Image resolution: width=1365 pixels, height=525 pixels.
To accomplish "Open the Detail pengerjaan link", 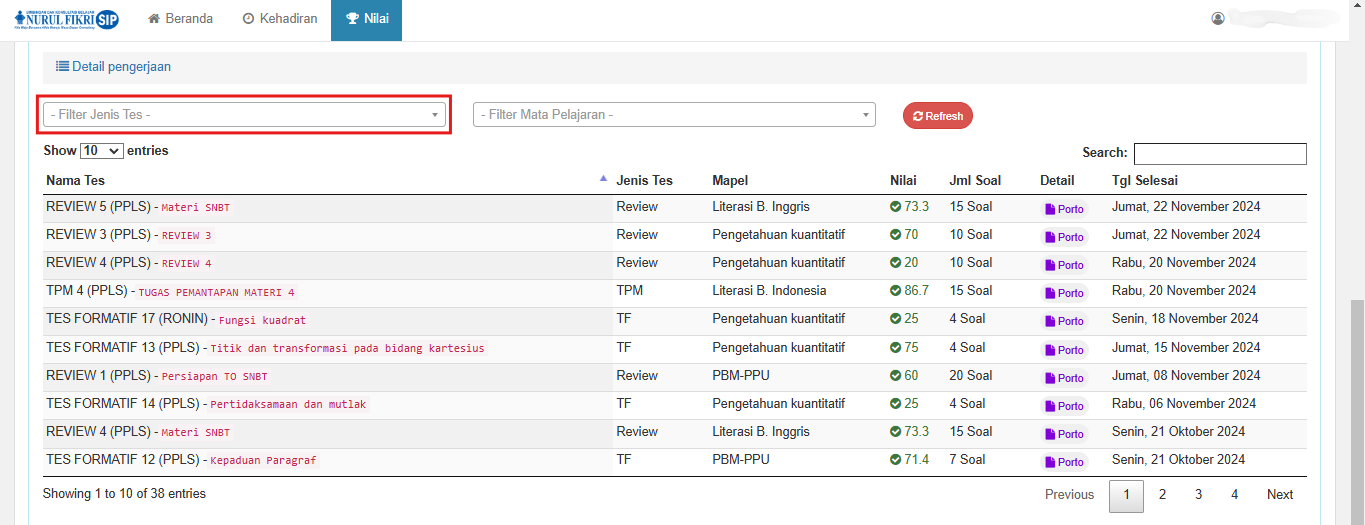I will [113, 67].
